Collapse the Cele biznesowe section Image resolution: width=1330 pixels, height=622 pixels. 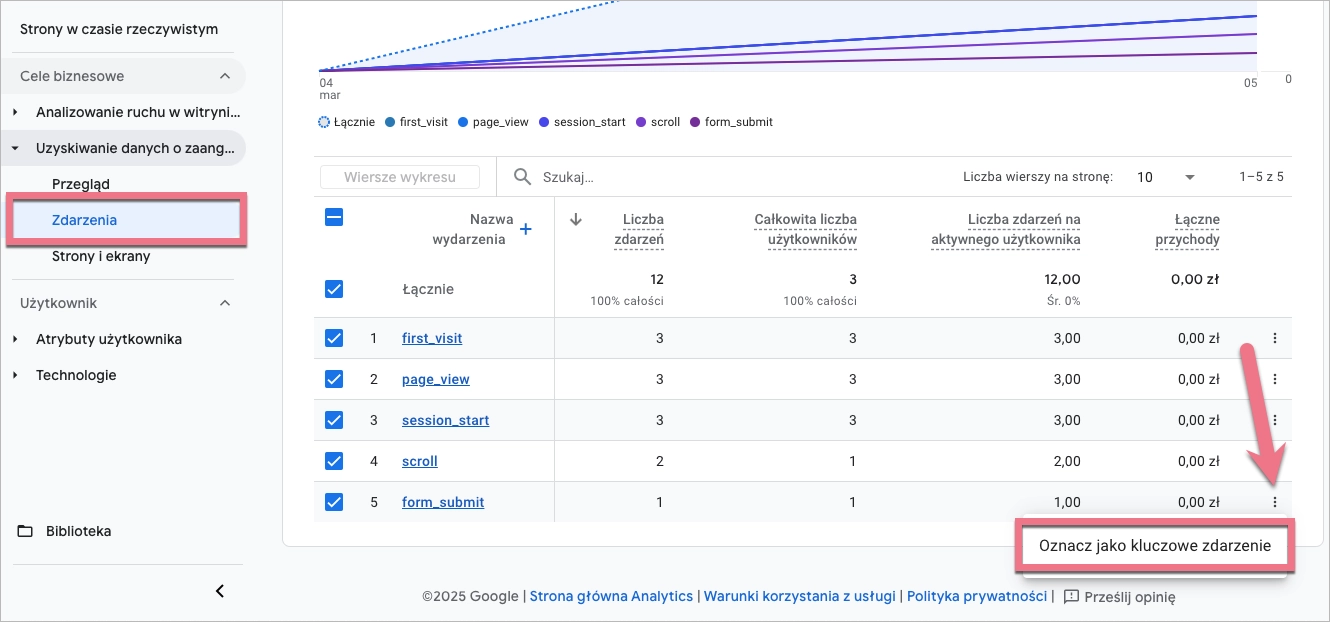click(225, 76)
